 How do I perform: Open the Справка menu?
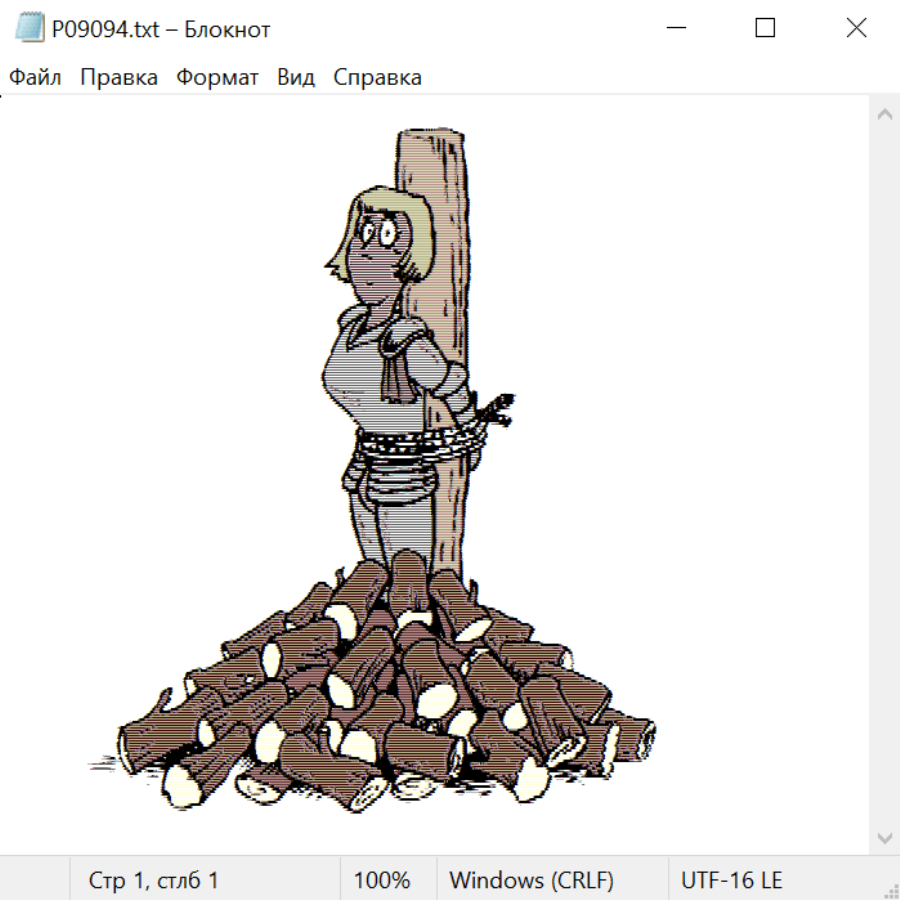click(377, 78)
